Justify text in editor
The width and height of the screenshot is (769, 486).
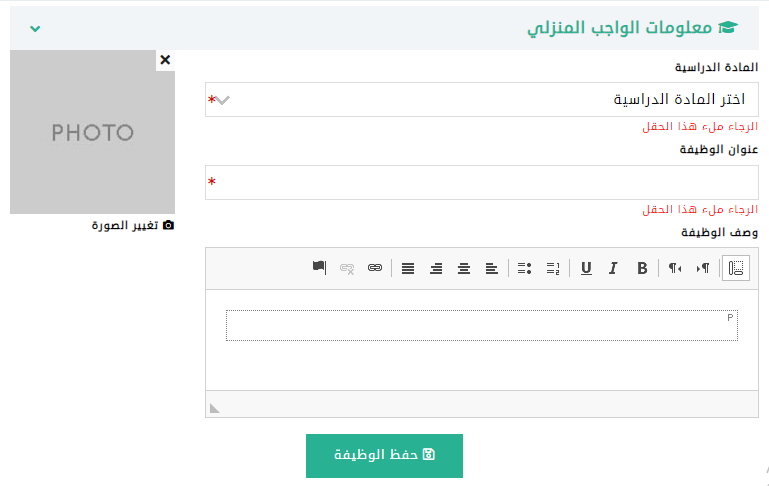(x=408, y=268)
